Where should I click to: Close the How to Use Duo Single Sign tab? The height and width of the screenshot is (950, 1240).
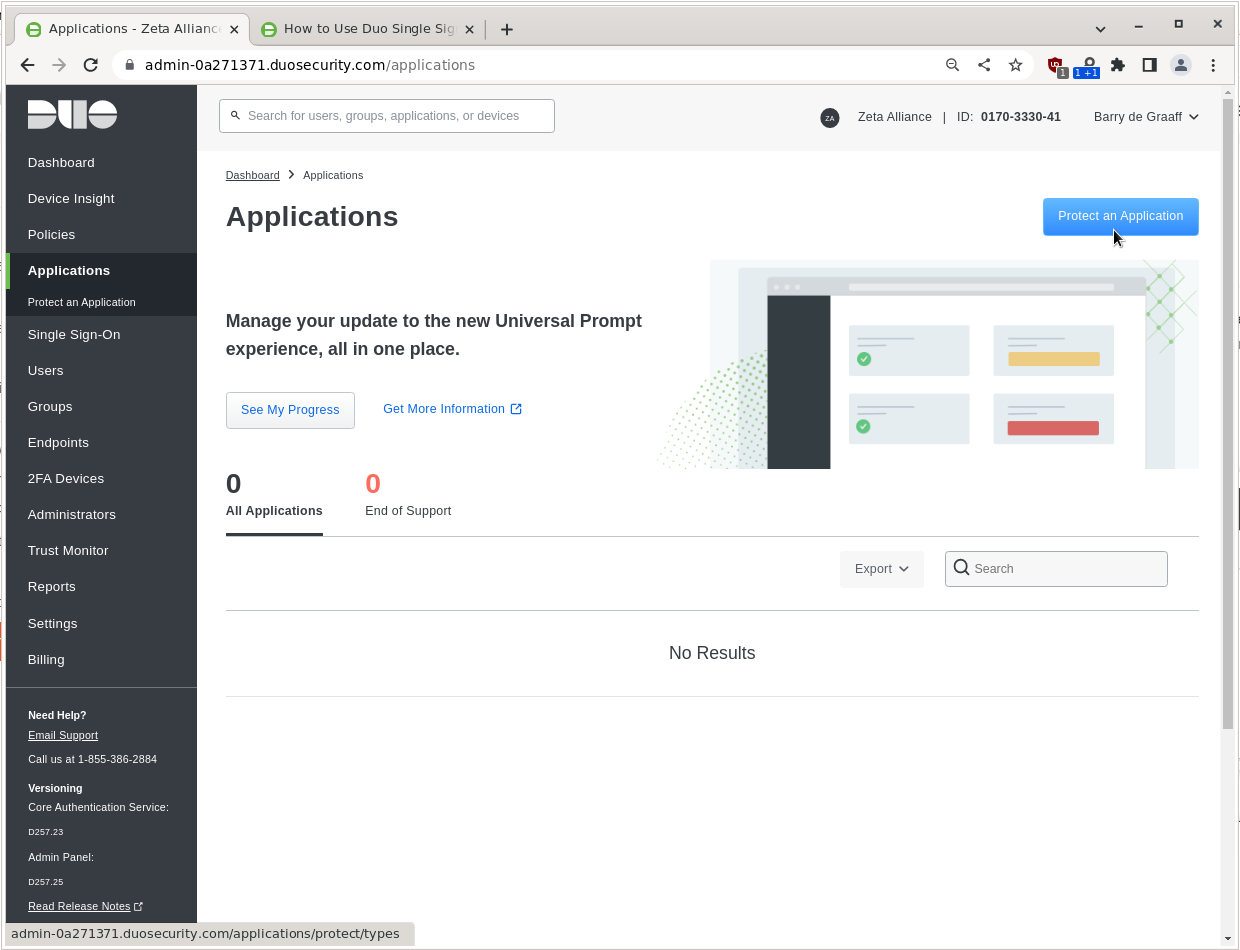[x=469, y=29]
